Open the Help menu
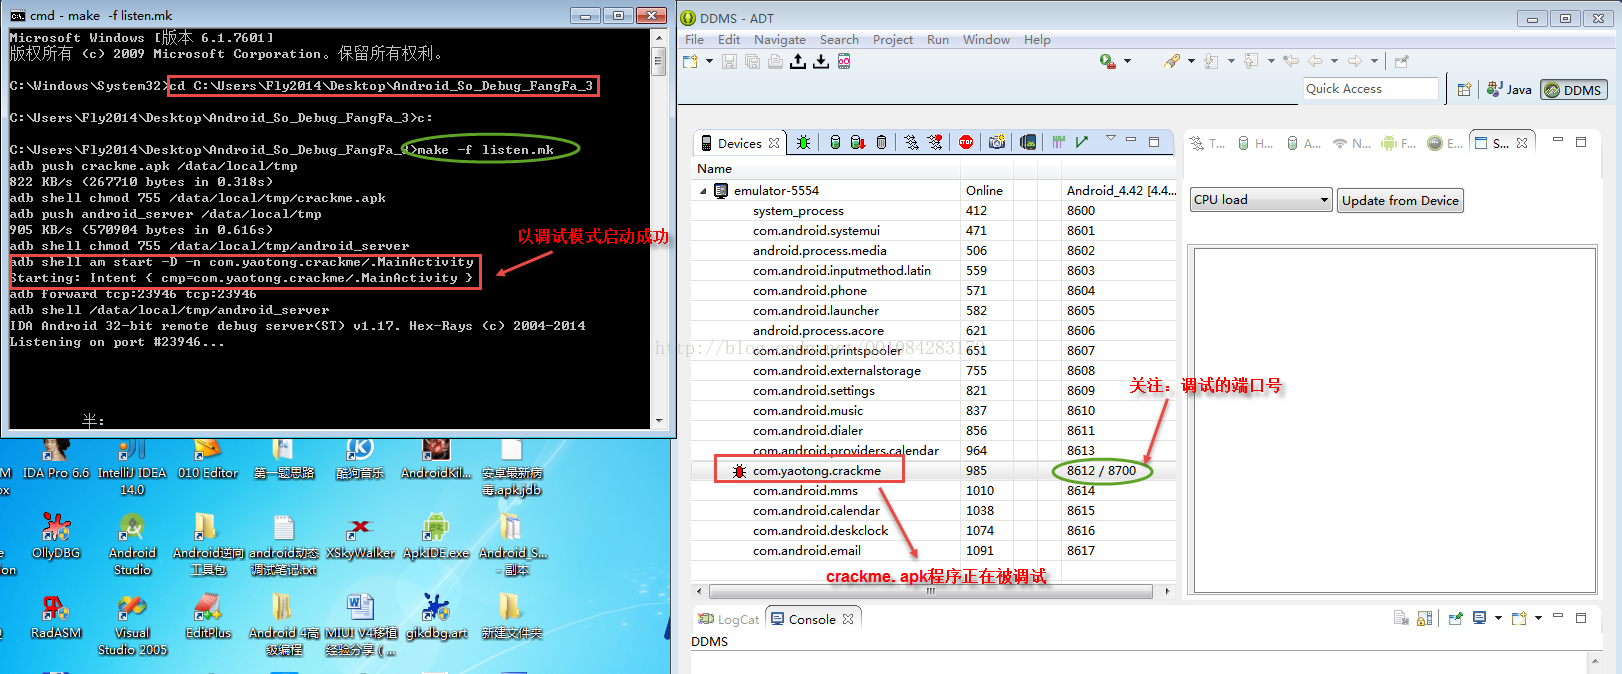 [1037, 39]
